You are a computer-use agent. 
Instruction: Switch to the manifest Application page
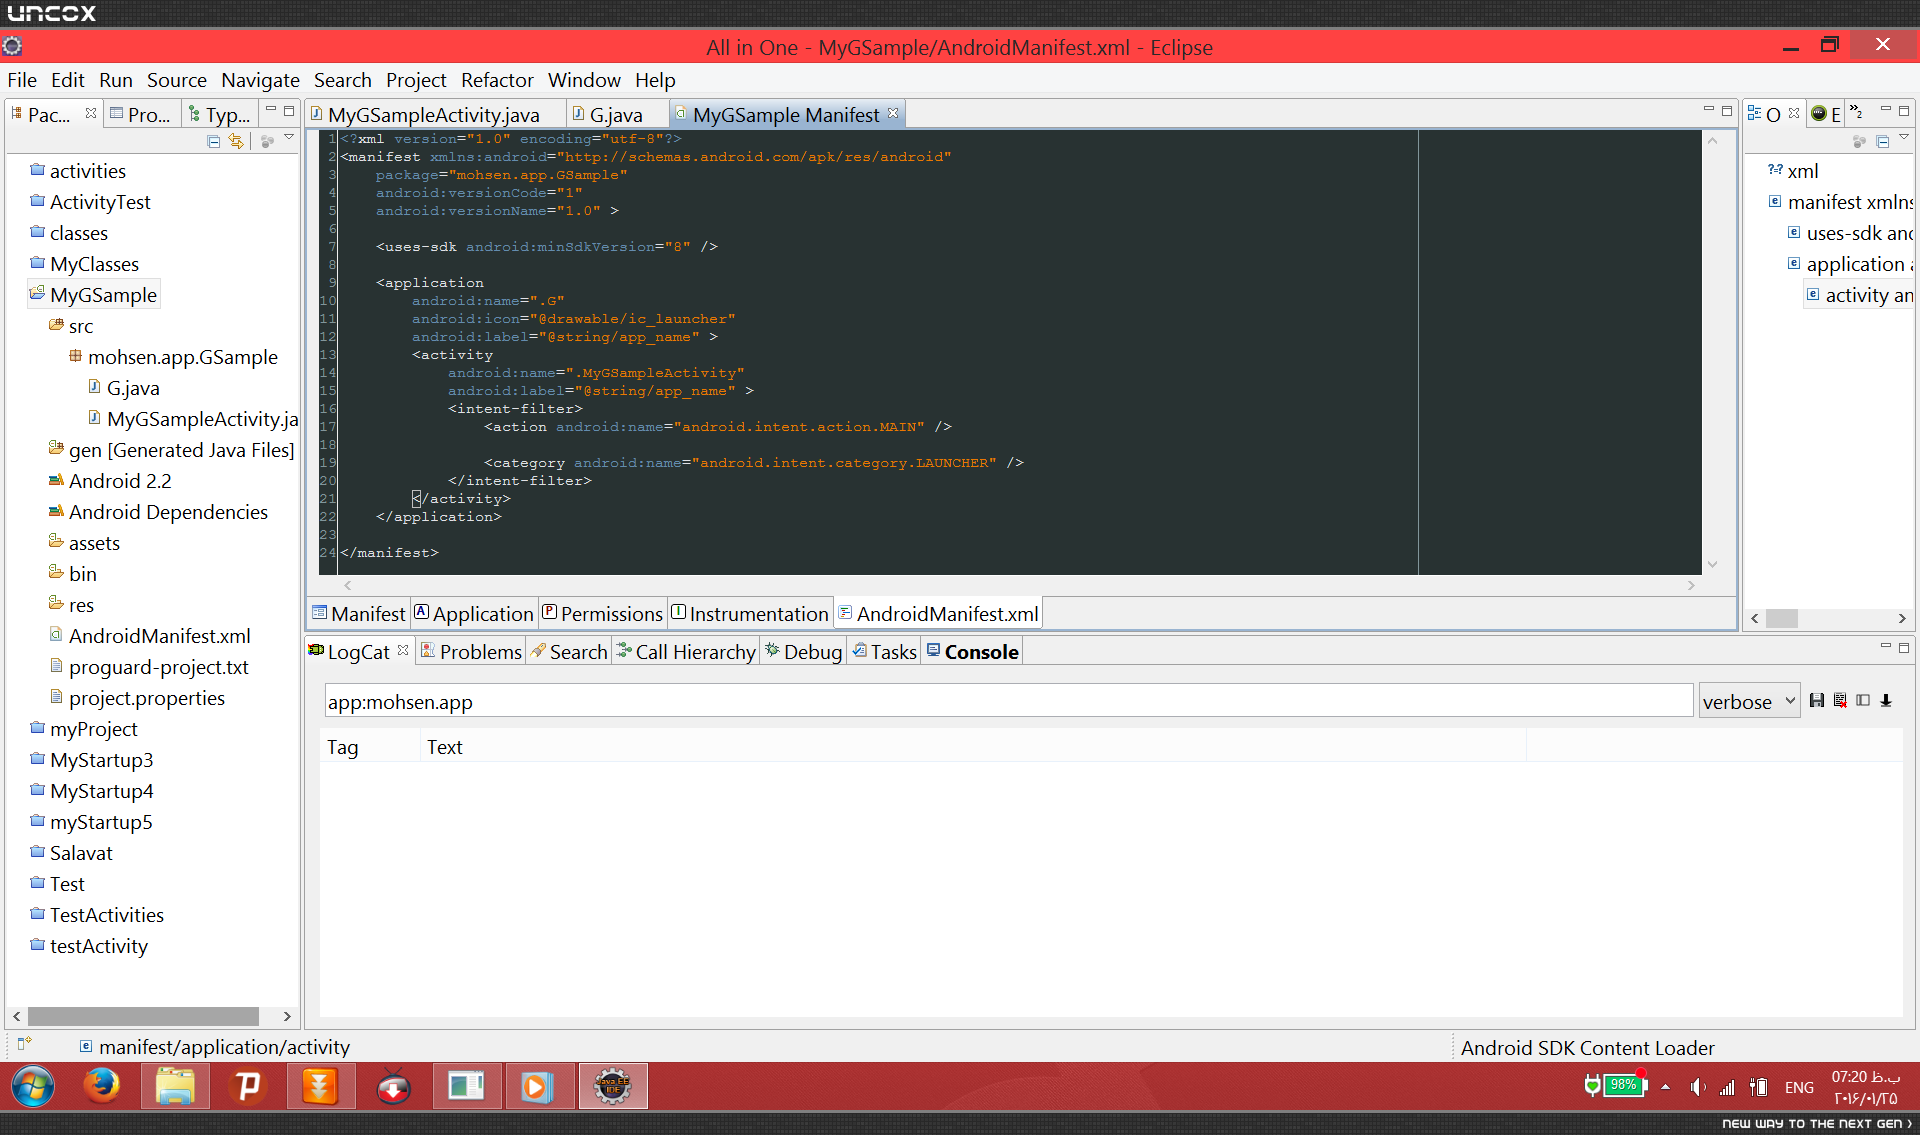click(475, 614)
